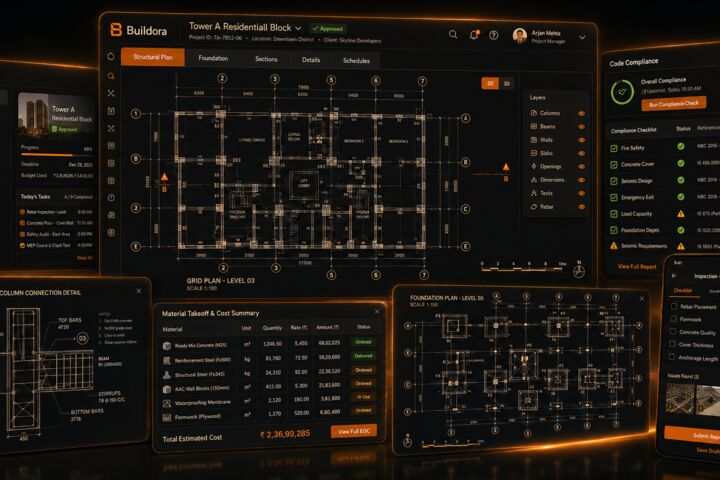
Task: Click the Dimensions layer icon
Action: point(534,180)
